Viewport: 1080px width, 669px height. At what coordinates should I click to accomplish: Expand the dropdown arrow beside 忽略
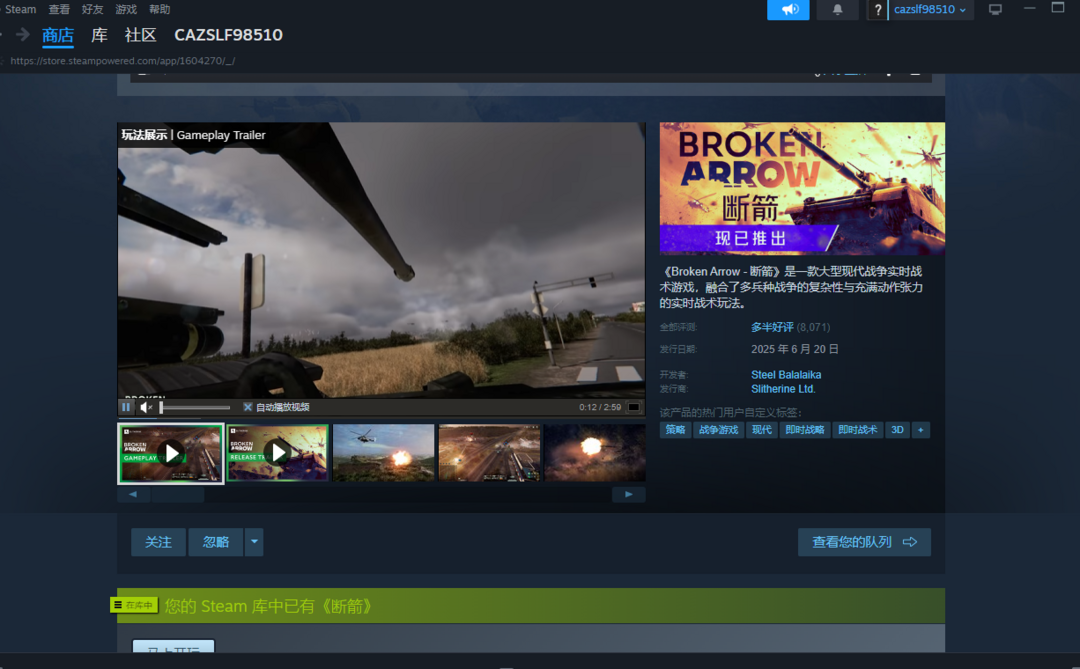pos(254,542)
